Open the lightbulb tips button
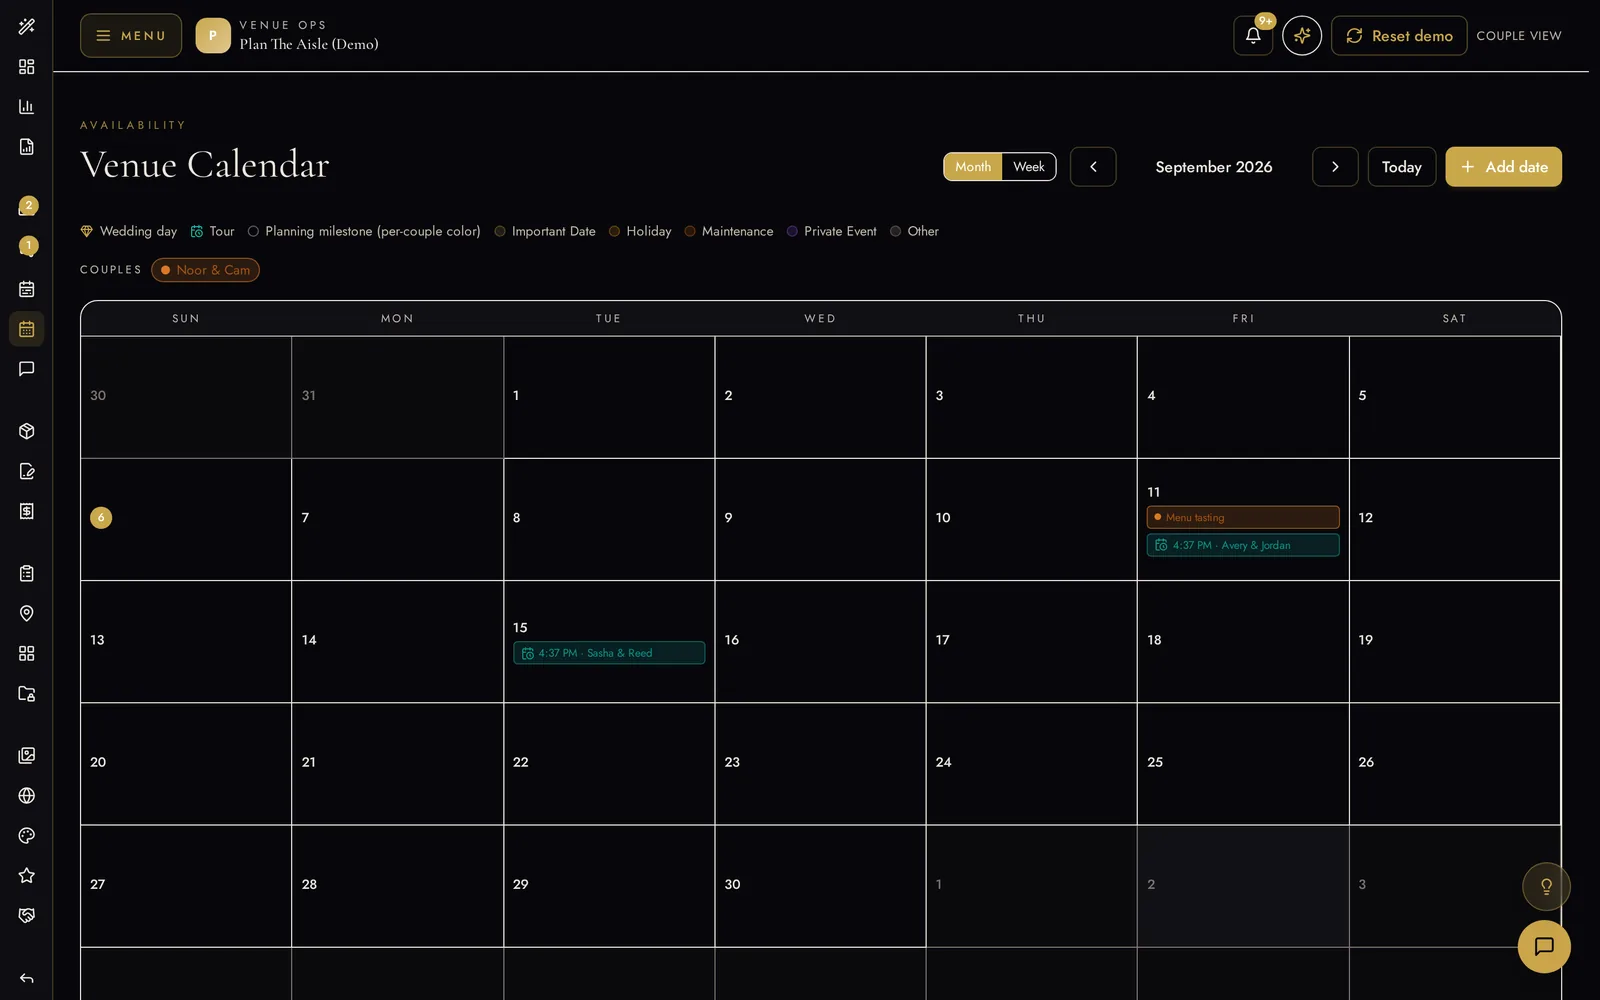Viewport: 1600px width, 1000px height. pyautogui.click(x=1546, y=886)
